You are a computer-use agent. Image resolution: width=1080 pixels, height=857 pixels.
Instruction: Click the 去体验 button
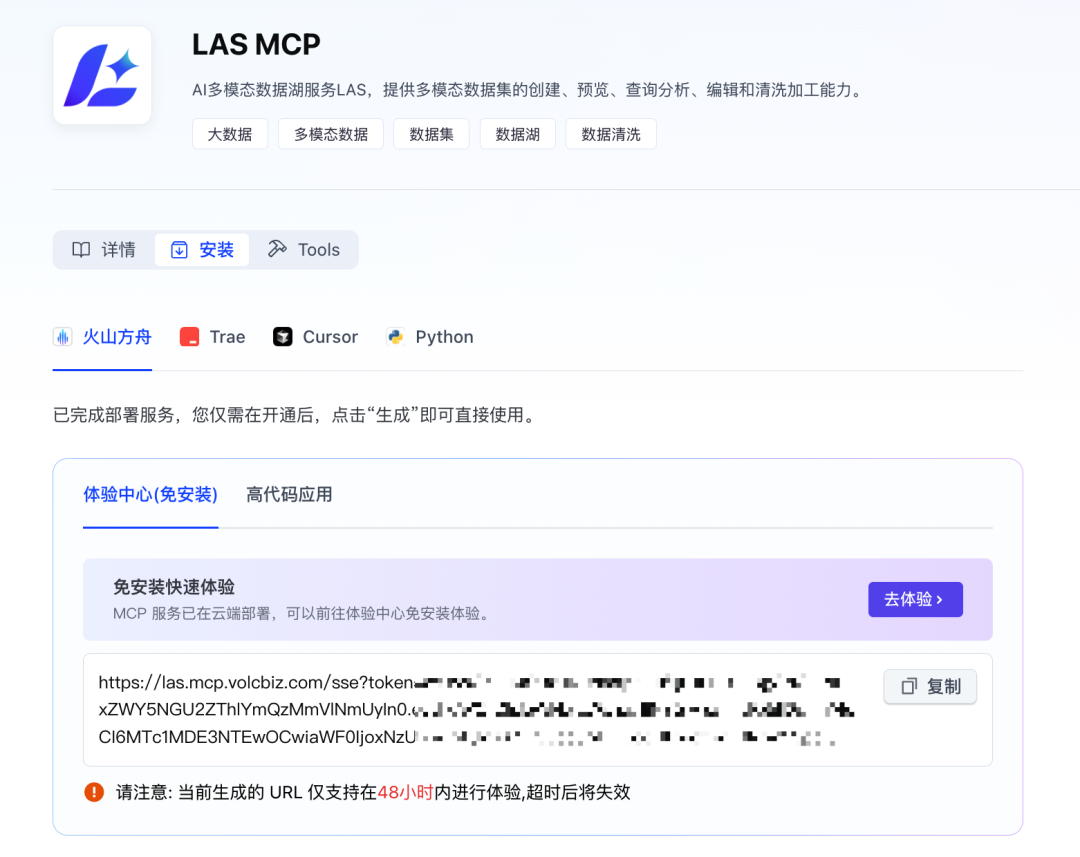(915, 599)
